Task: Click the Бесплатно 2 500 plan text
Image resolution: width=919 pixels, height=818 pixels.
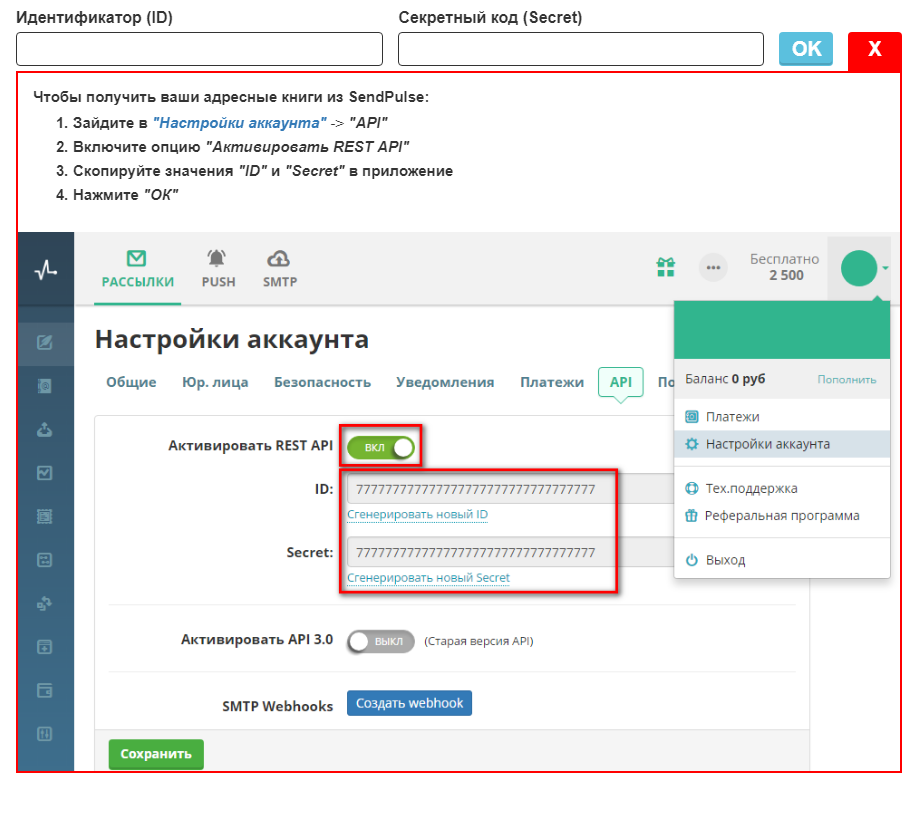Action: 785,267
